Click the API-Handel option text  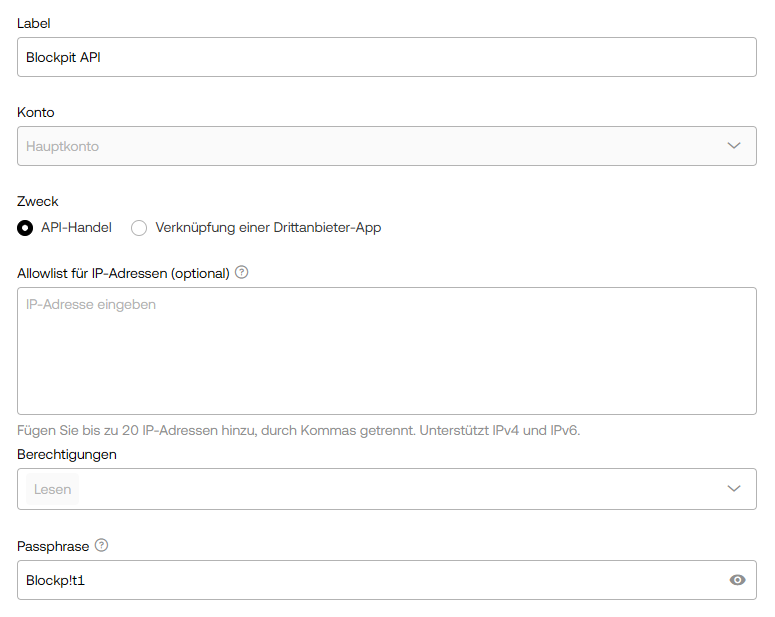click(76, 227)
